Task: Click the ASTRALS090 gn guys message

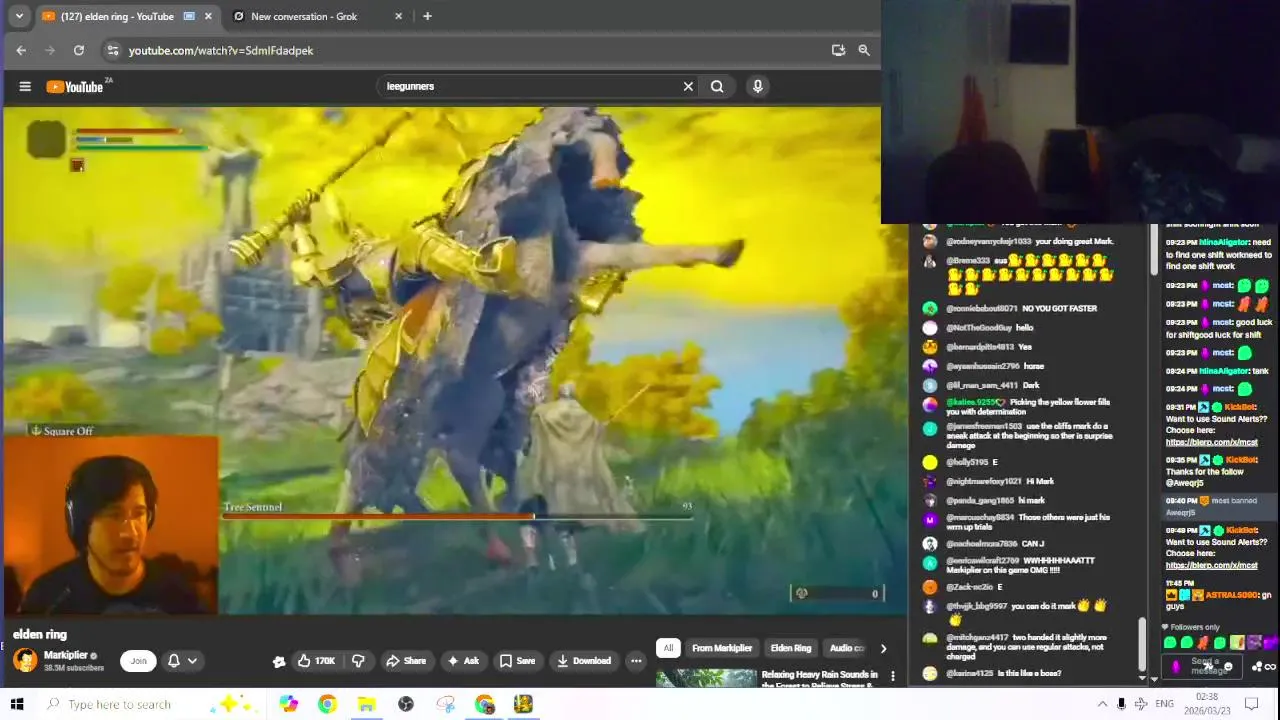Action: pyautogui.click(x=1217, y=600)
